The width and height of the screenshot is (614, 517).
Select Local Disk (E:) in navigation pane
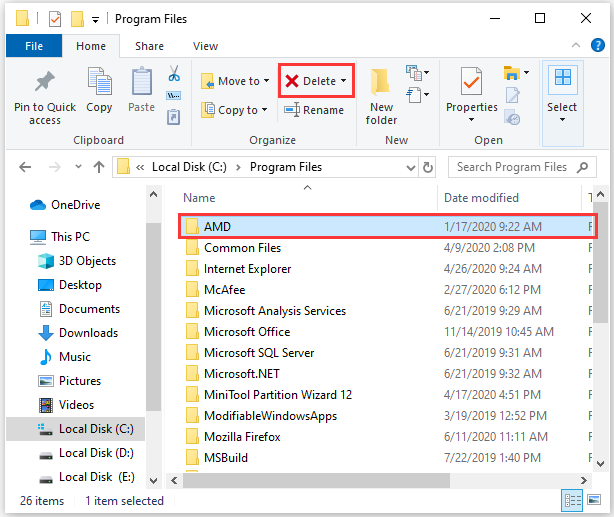[86, 477]
